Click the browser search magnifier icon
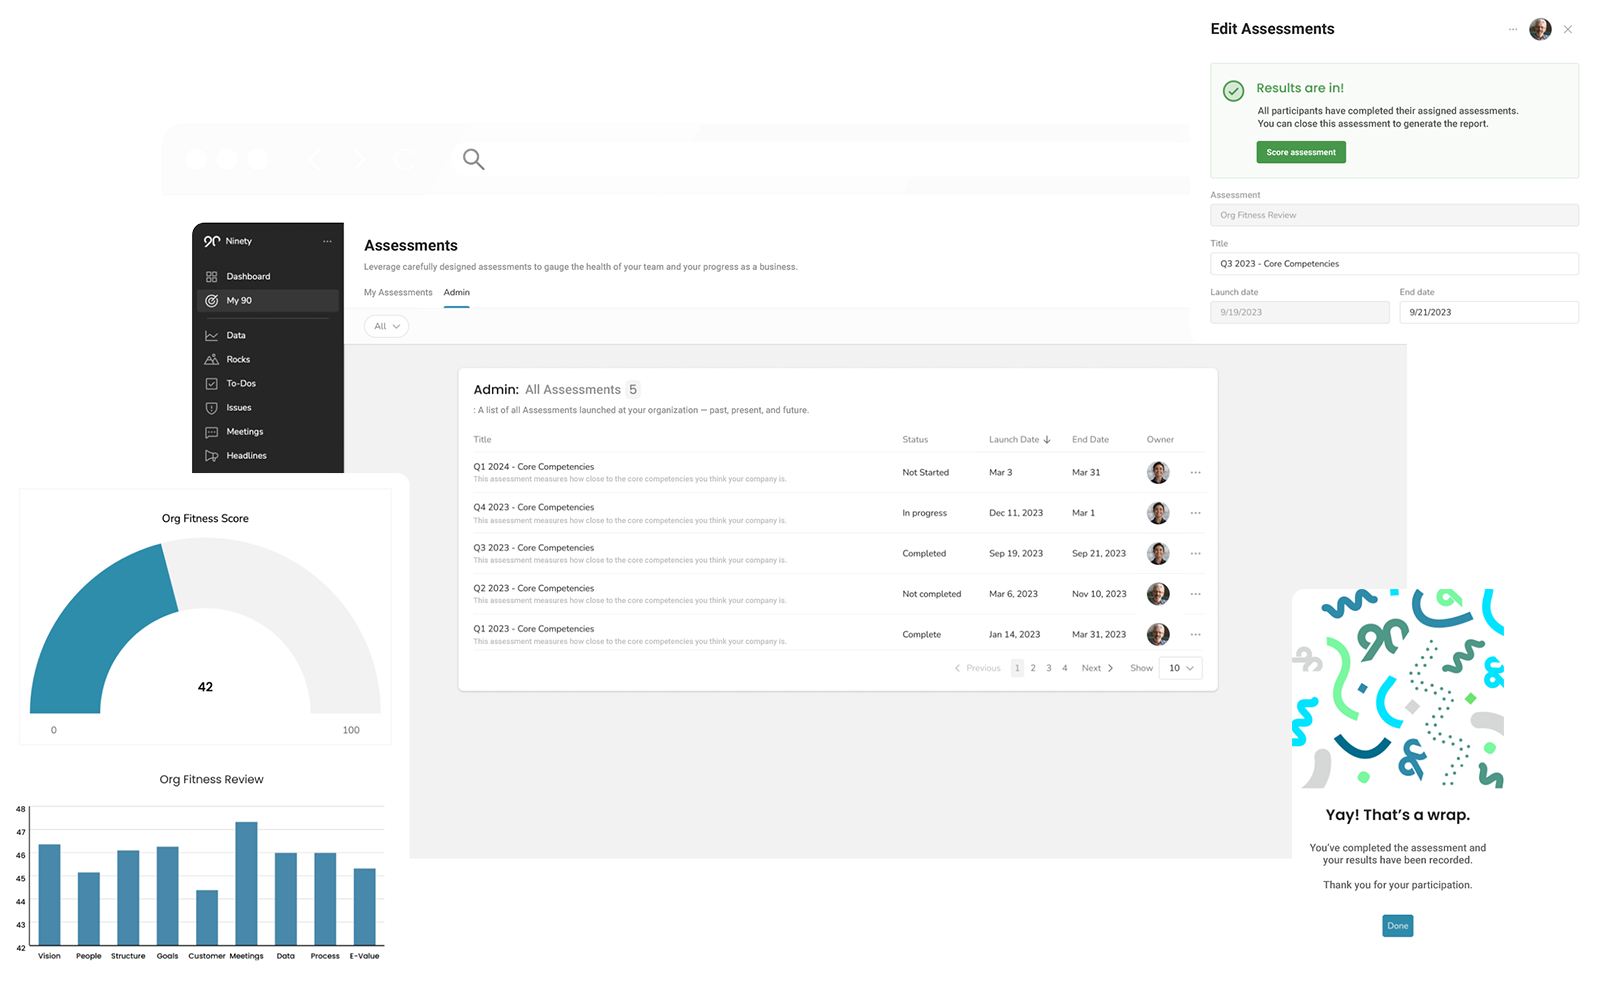 (x=472, y=159)
